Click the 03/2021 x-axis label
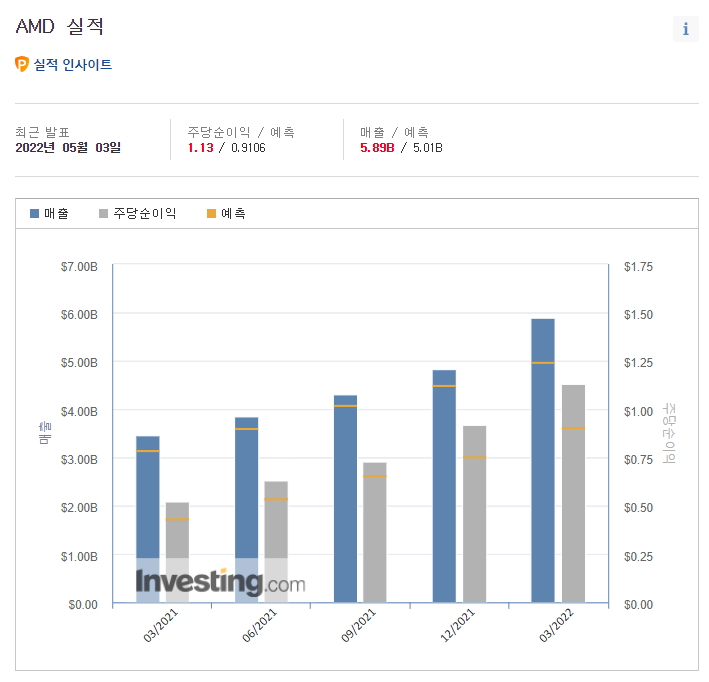709x682 pixels. click(x=161, y=625)
